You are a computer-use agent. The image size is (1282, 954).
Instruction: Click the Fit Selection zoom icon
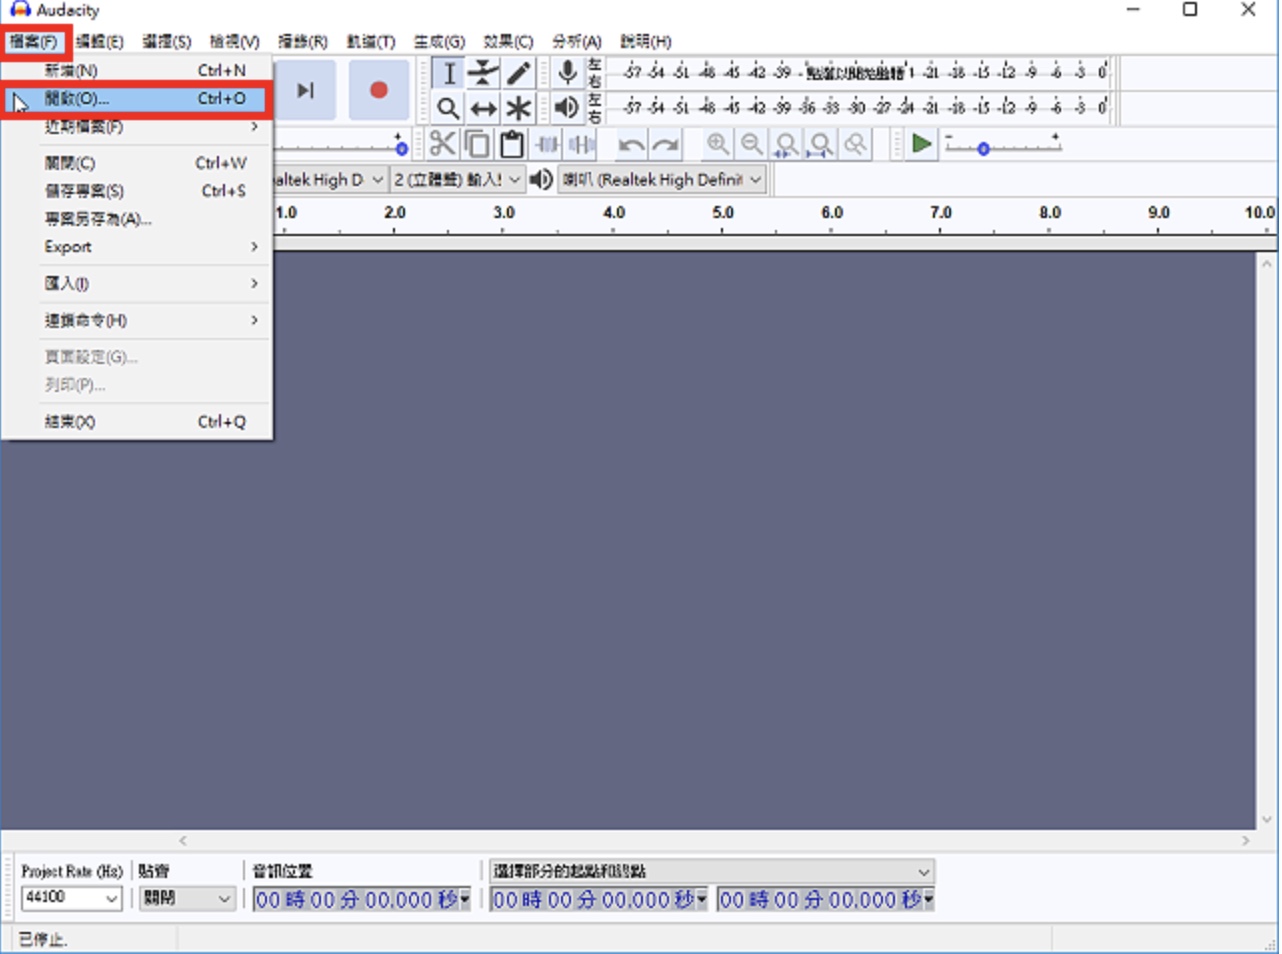click(x=787, y=145)
